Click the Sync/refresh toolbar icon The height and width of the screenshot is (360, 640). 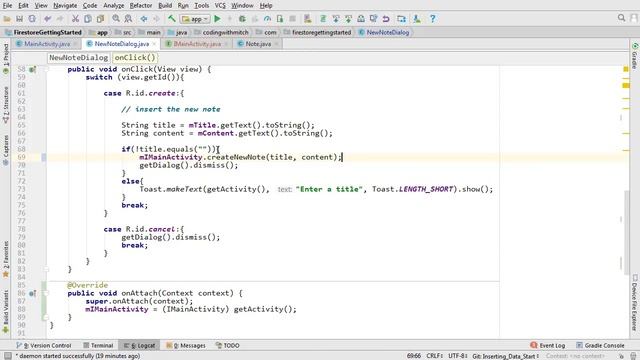[32, 19]
